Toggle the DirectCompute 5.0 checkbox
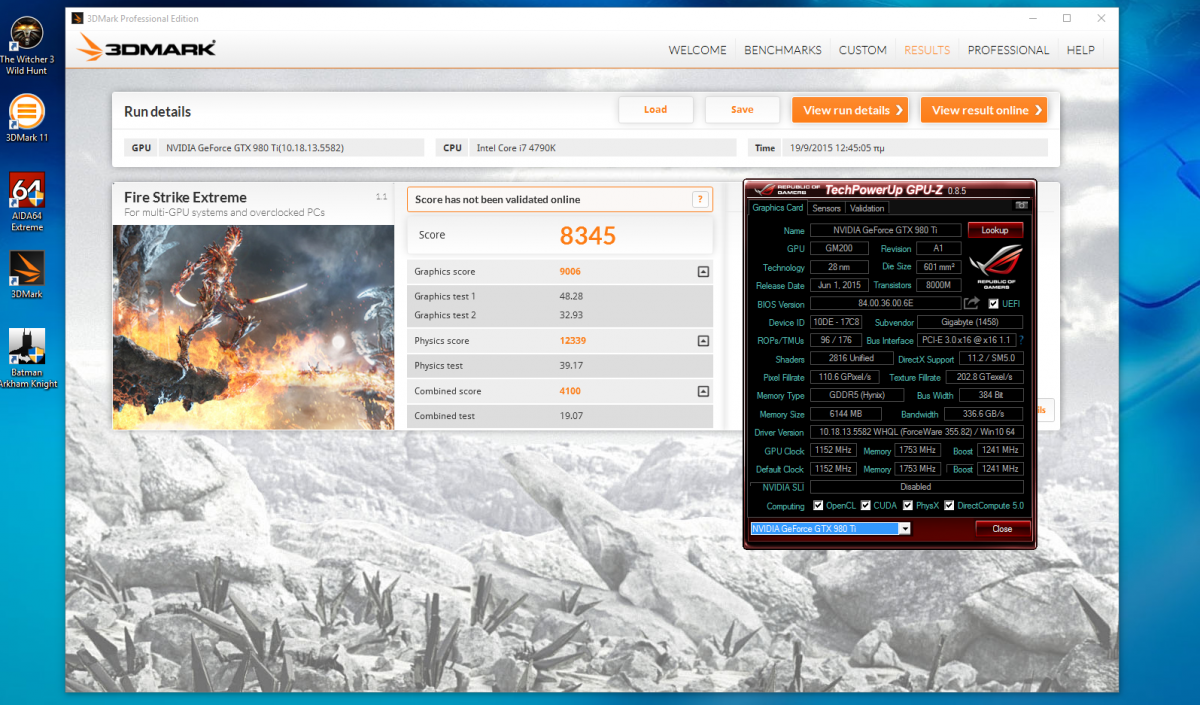 tap(949, 506)
